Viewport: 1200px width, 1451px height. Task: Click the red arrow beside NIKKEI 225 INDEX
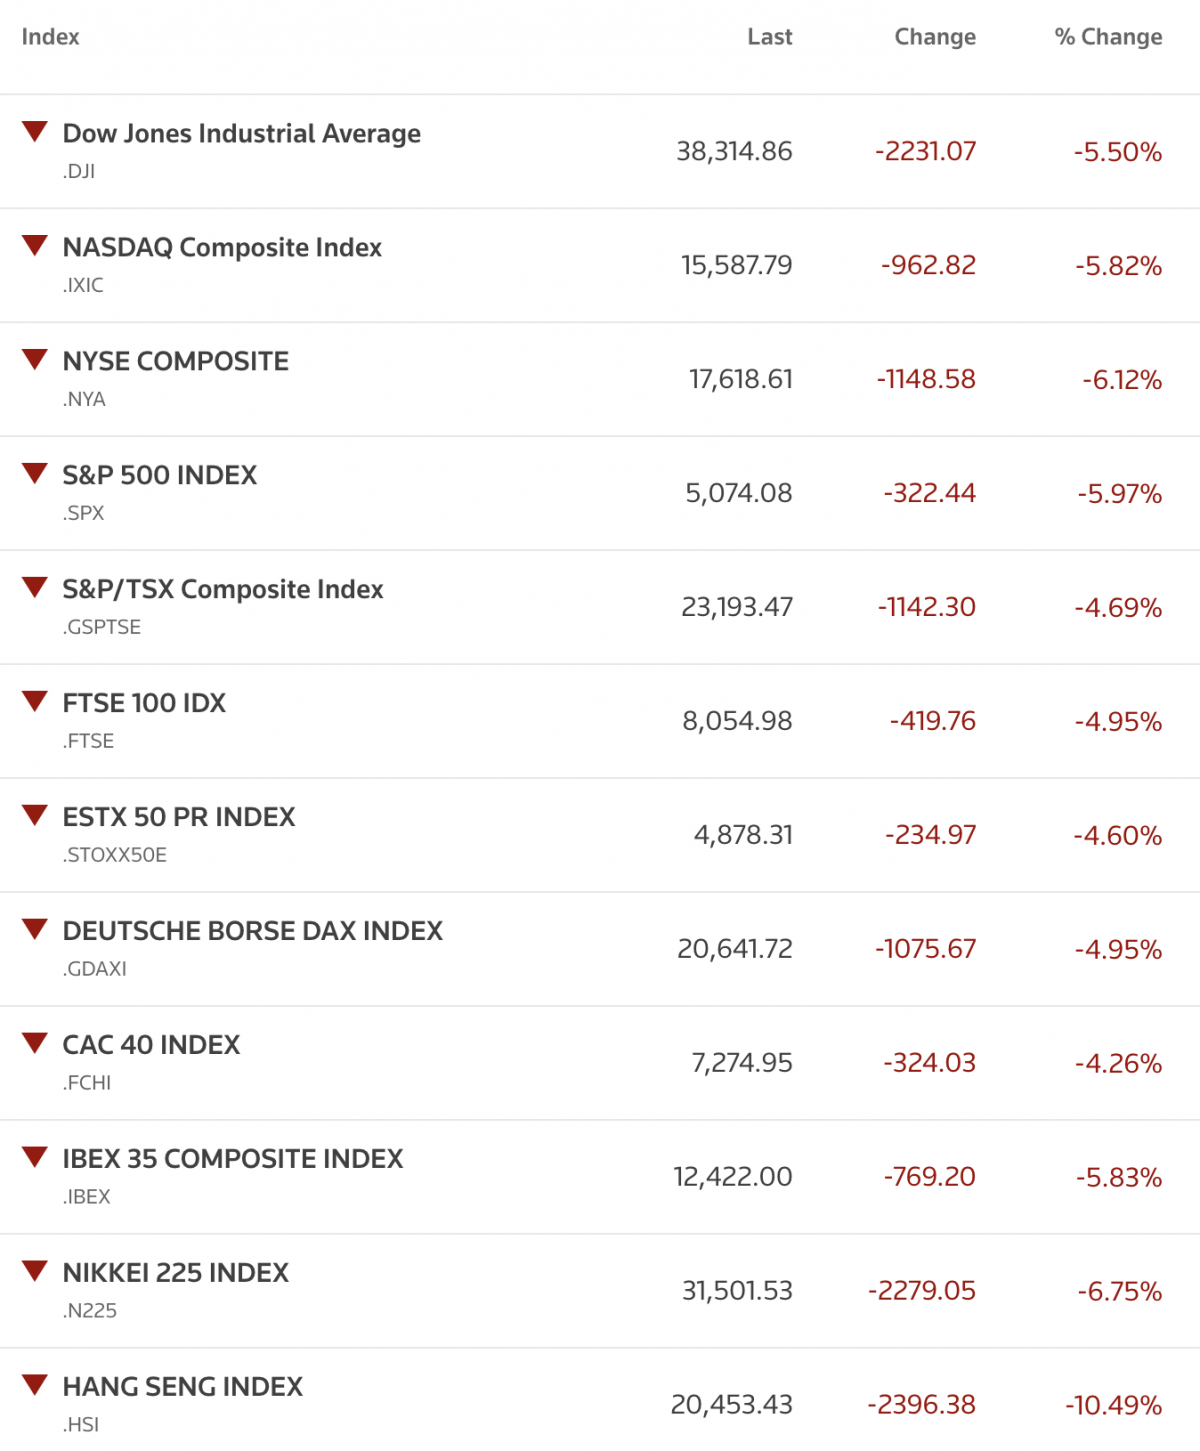point(35,1271)
